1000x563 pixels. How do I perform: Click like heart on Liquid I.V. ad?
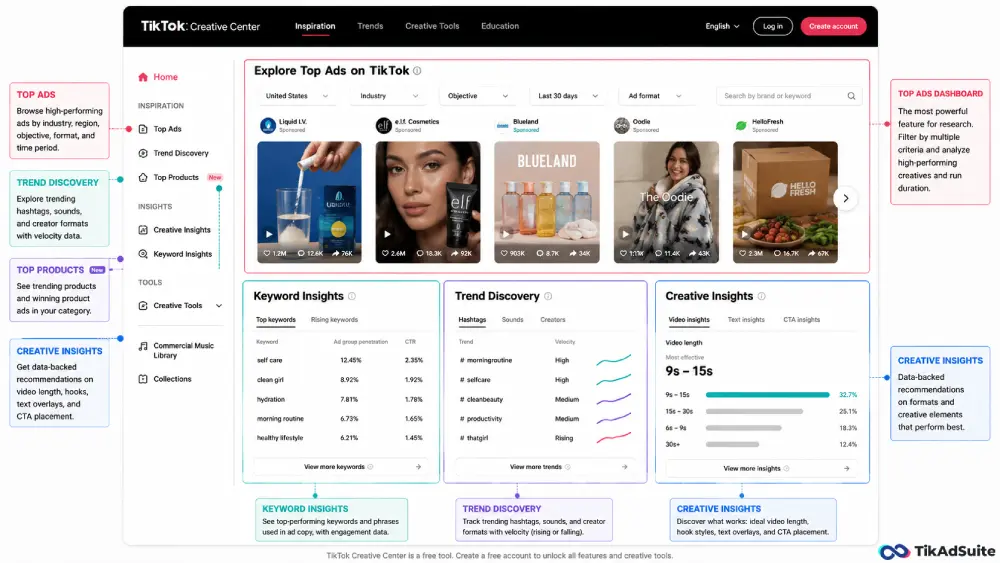pos(267,253)
